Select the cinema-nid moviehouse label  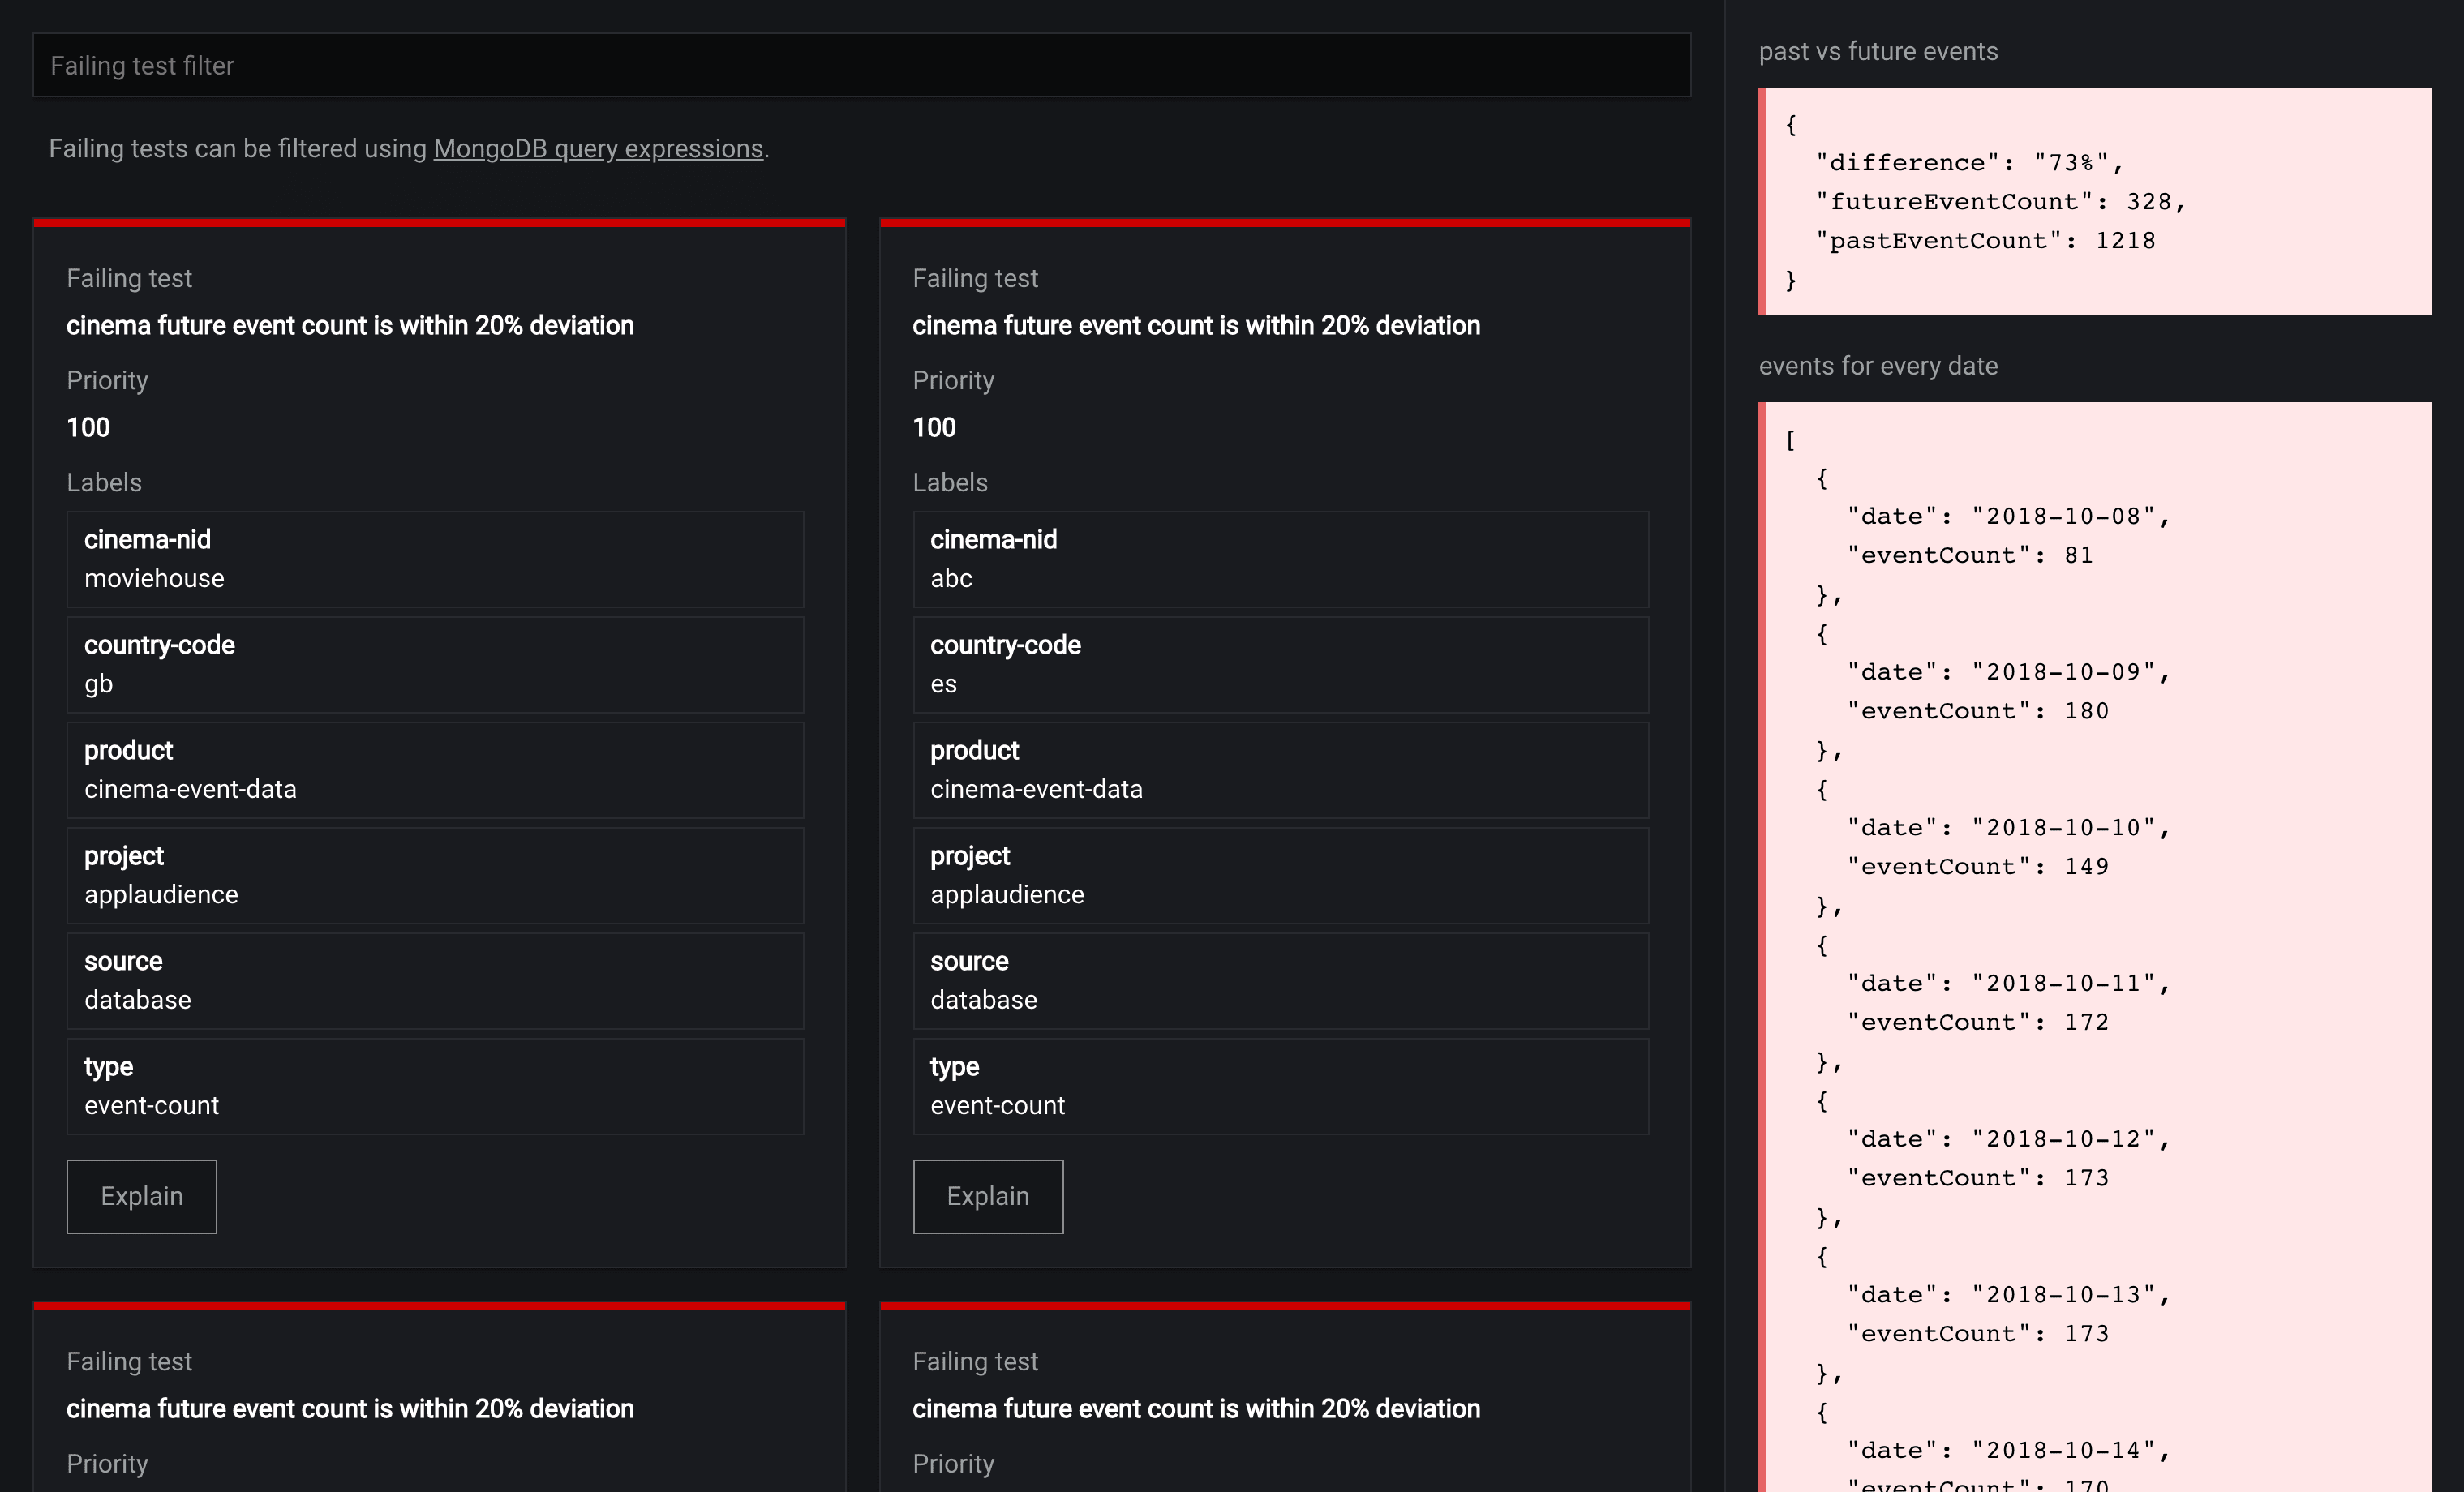435,559
